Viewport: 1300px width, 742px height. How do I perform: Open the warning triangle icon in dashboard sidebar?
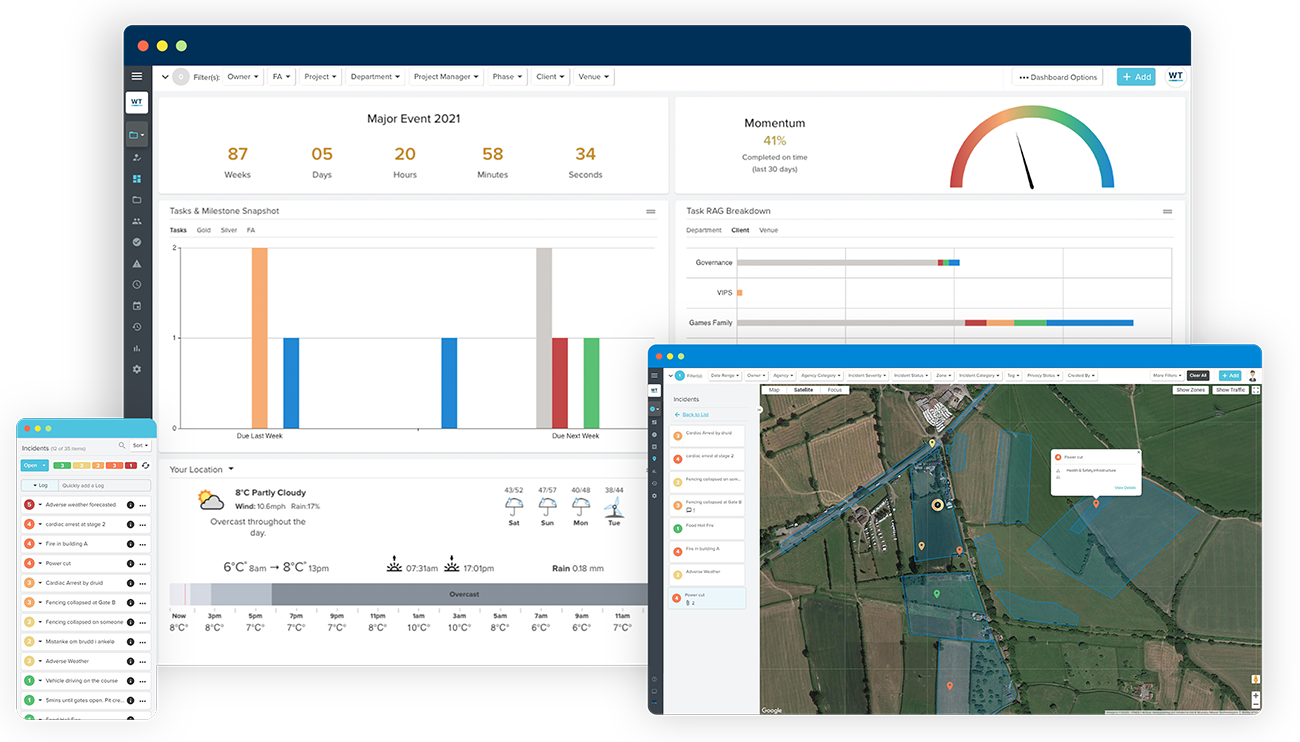(x=137, y=264)
